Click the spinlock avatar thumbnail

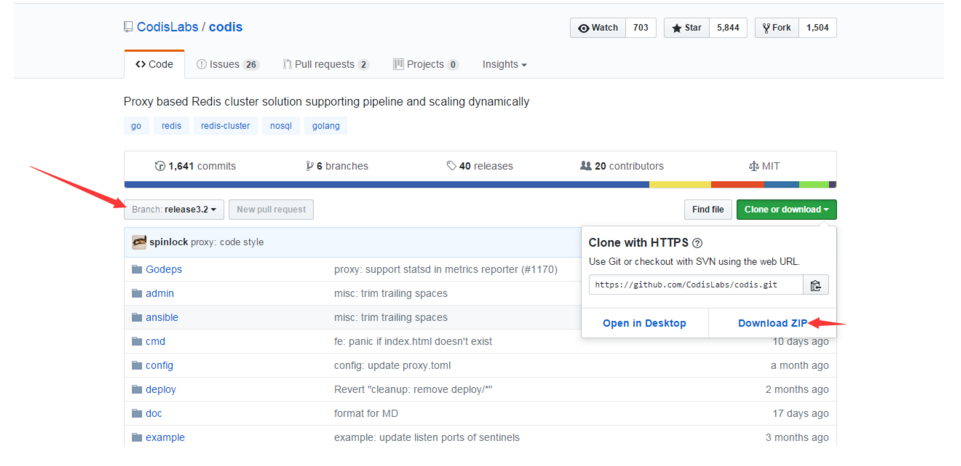[x=139, y=242]
